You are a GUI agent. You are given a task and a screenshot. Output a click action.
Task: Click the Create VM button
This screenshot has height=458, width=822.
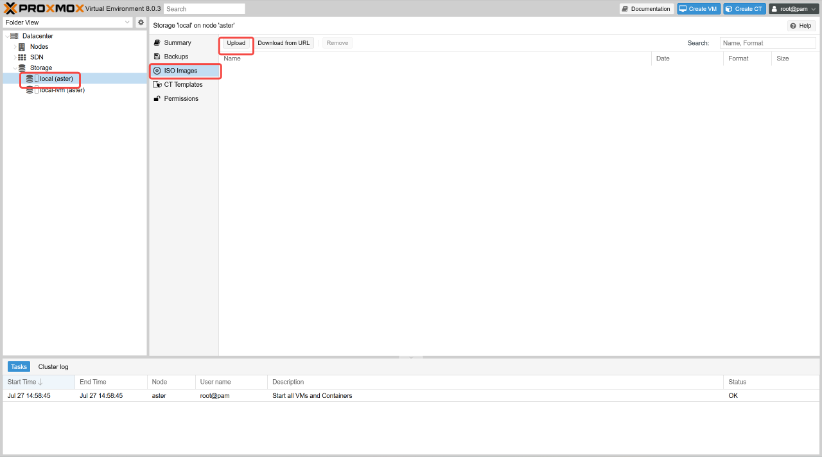point(698,9)
